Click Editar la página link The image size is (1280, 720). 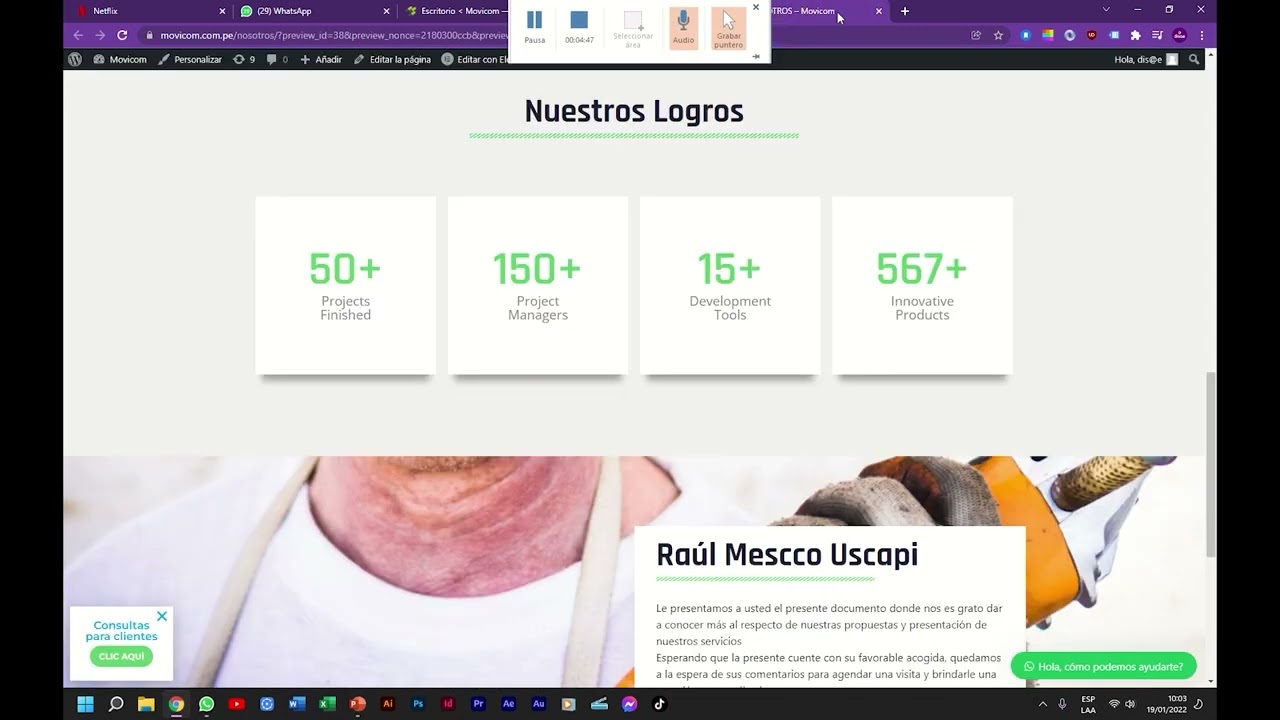point(392,59)
